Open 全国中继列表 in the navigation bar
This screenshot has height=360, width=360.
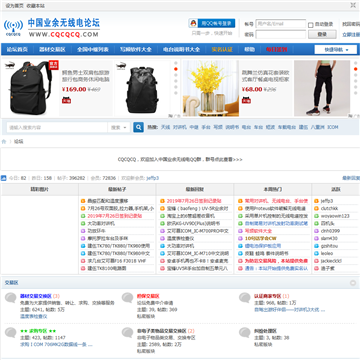93,50
